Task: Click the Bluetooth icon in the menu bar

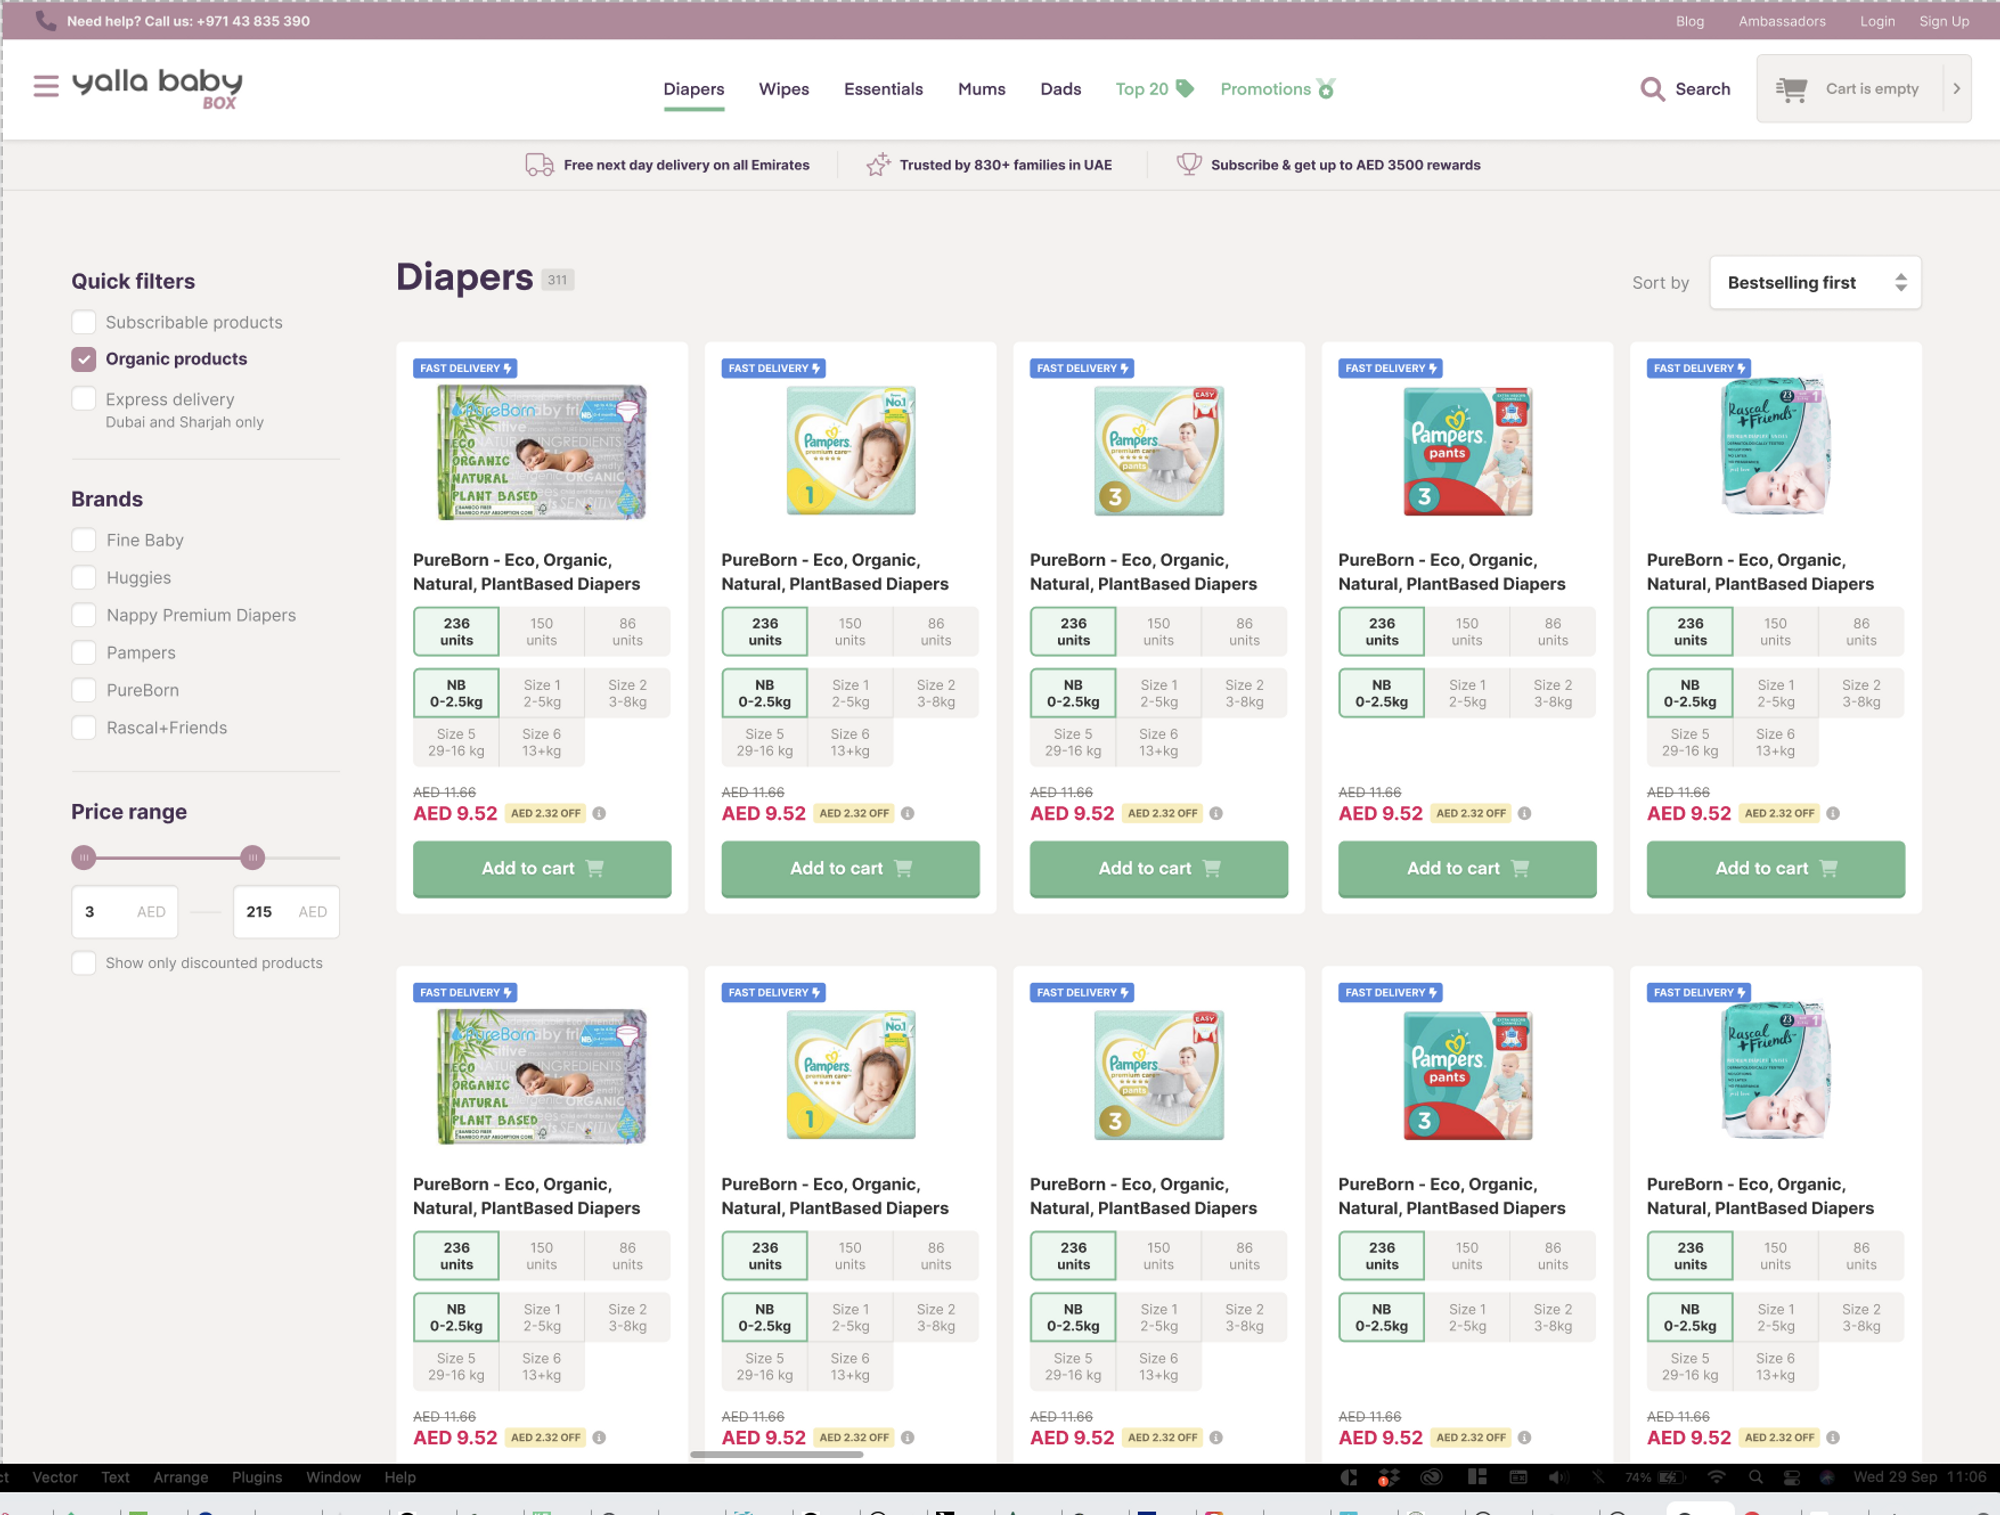Action: click(1598, 1477)
